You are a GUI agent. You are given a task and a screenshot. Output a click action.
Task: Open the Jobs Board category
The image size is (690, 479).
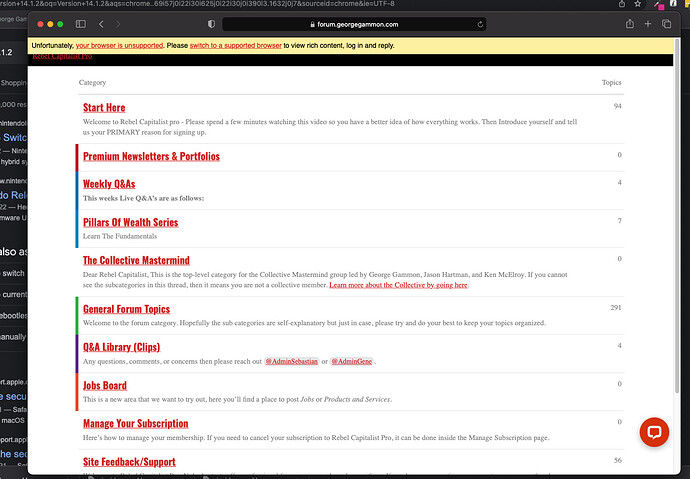click(x=105, y=385)
